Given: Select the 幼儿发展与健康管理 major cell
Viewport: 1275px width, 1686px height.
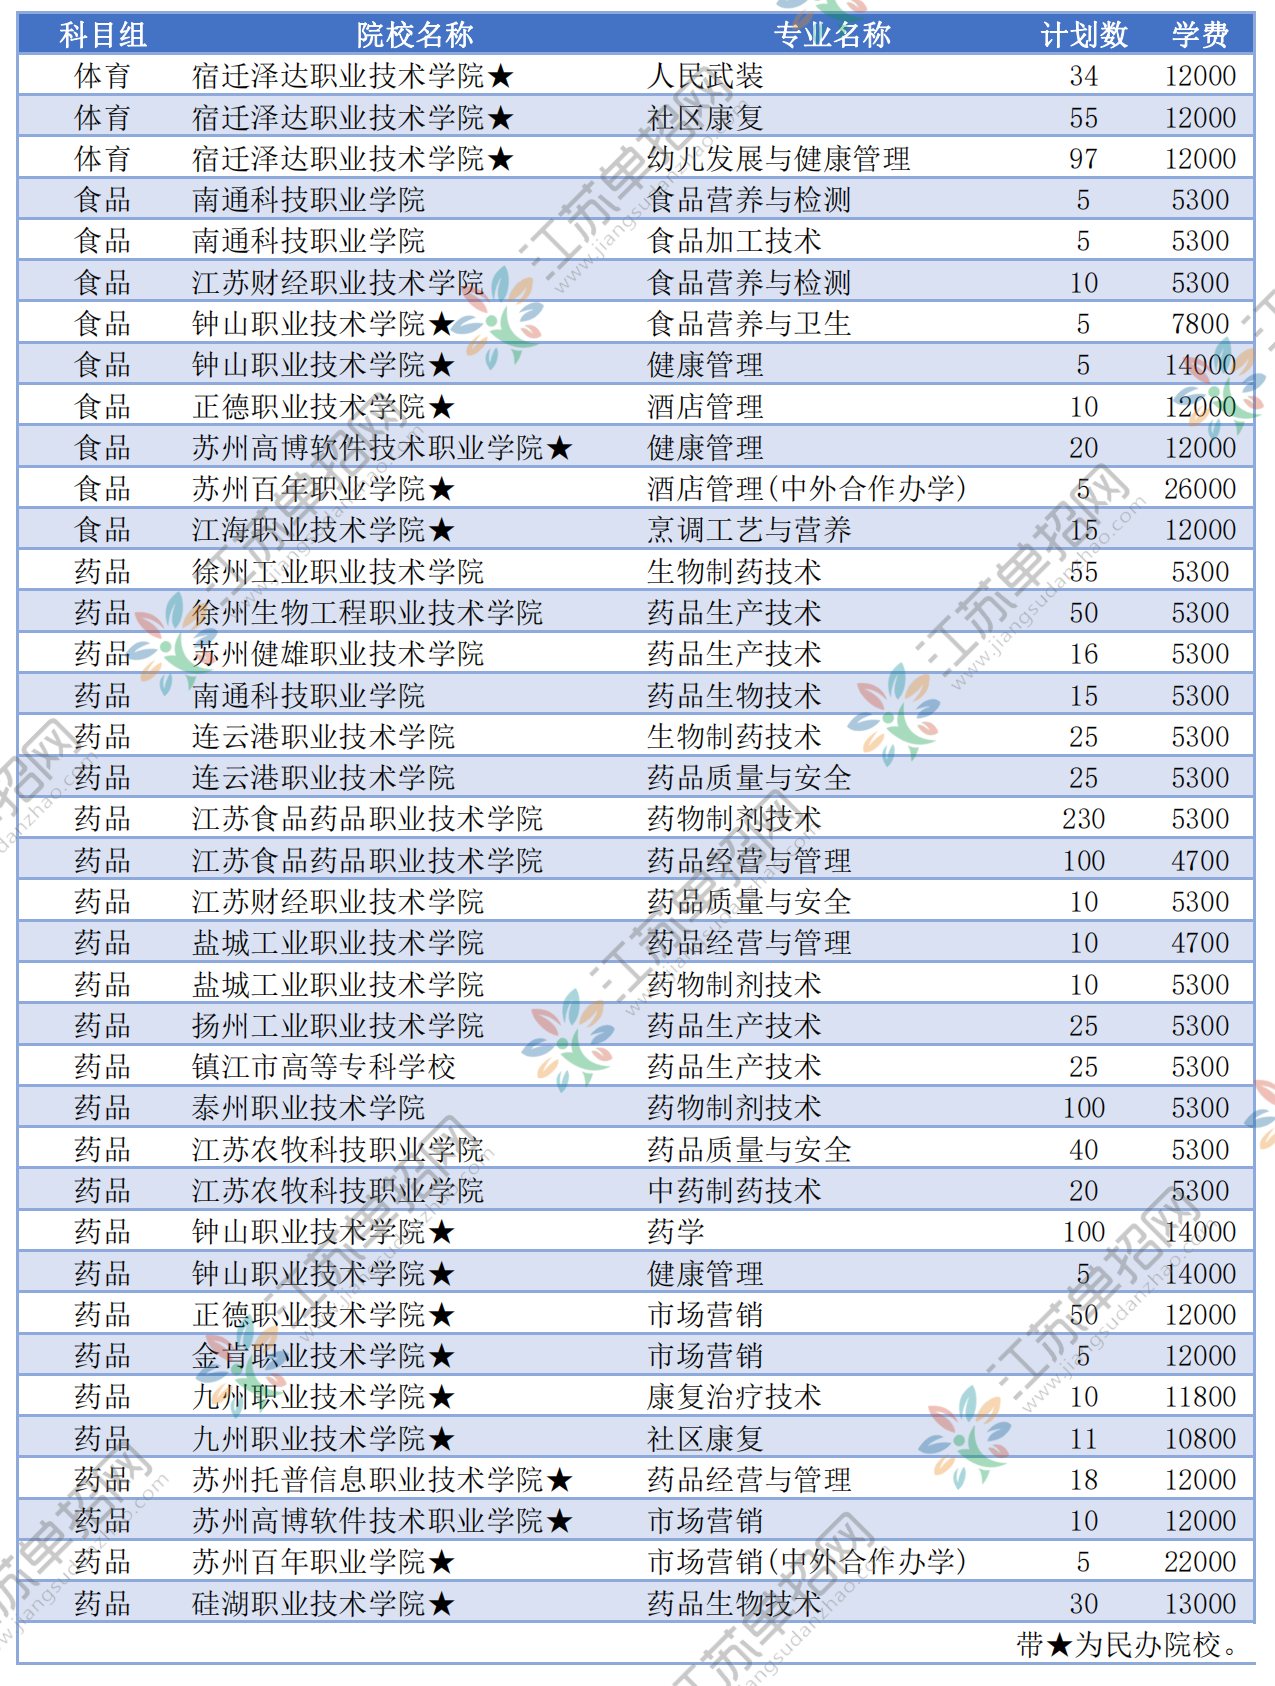Looking at the screenshot, I should [x=779, y=159].
